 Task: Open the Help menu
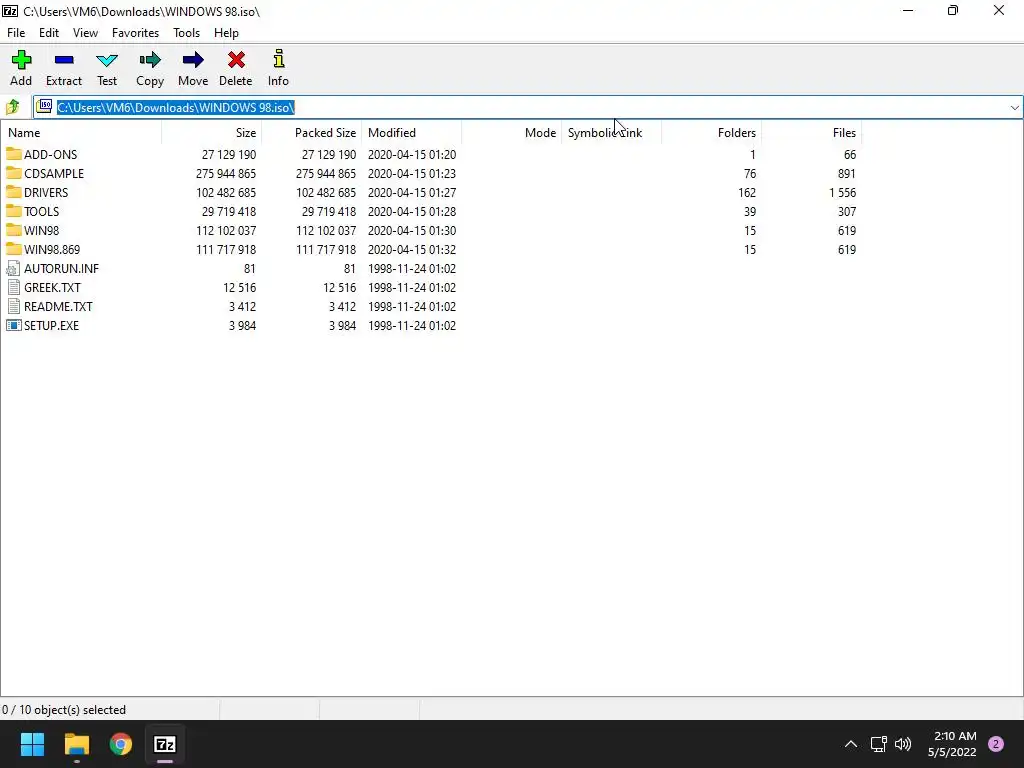227,33
